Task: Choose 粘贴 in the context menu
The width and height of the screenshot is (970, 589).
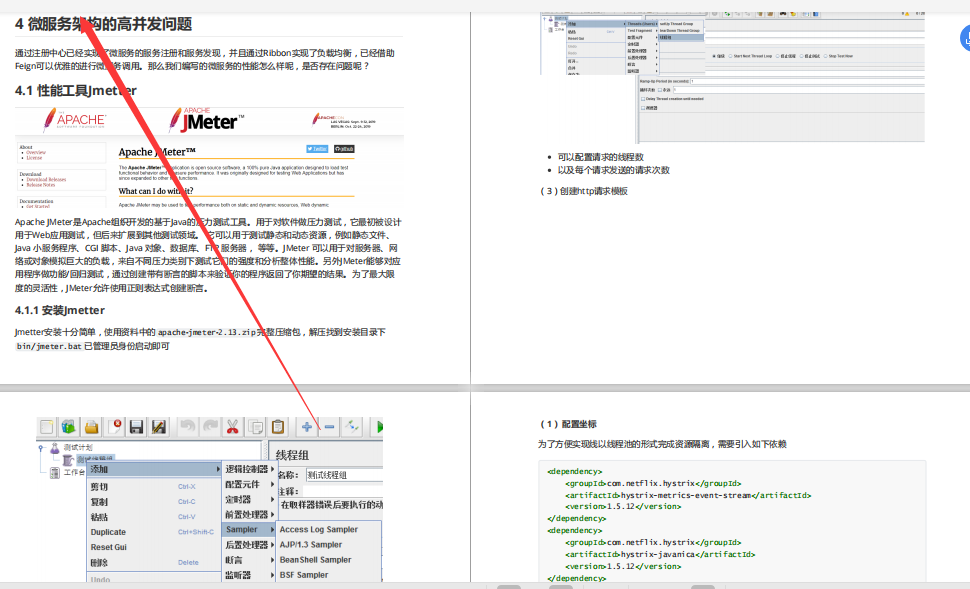Action: (x=154, y=517)
